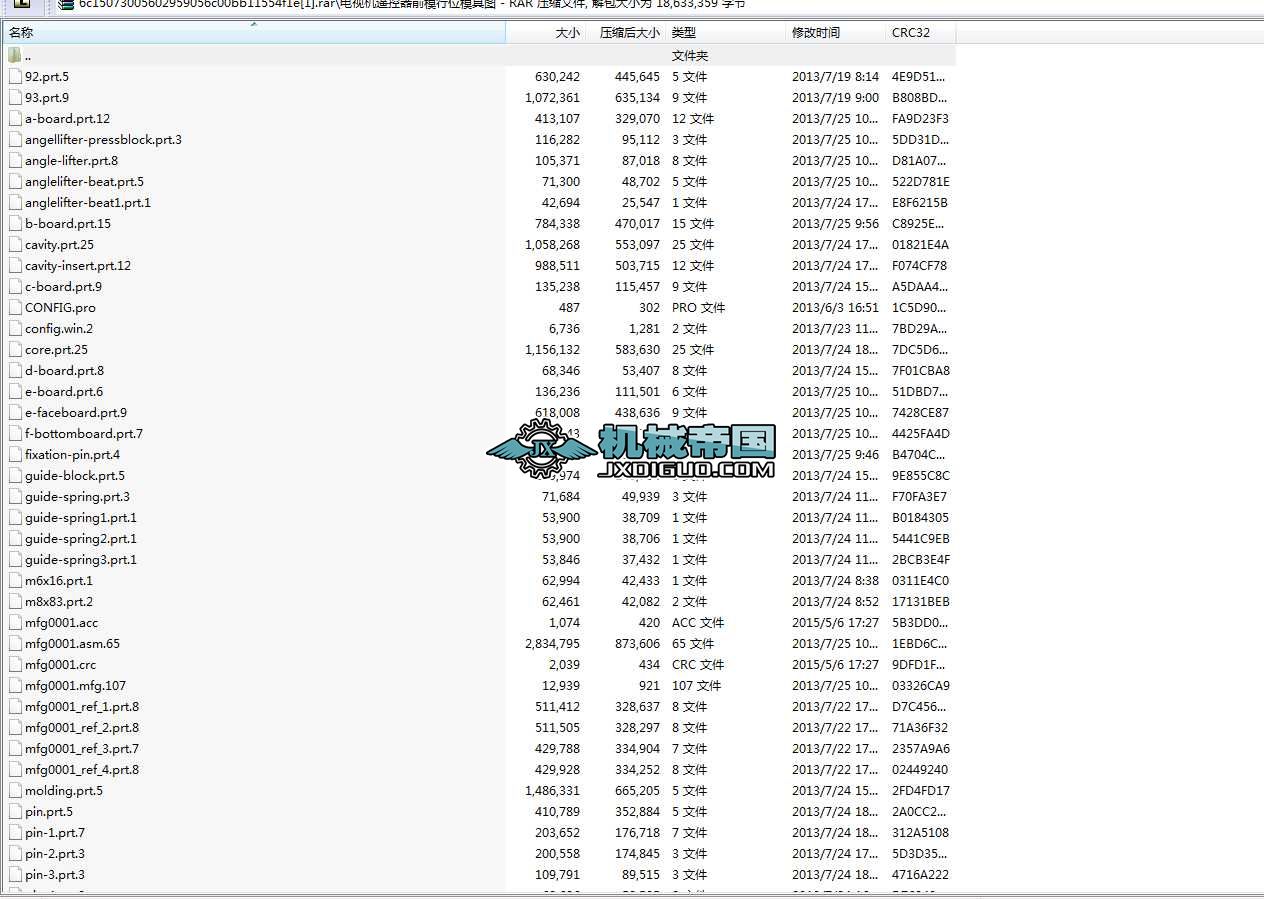The width and height of the screenshot is (1264, 899).
Task: Select the file name guide-spring3.prt.1
Action: [x=81, y=560]
